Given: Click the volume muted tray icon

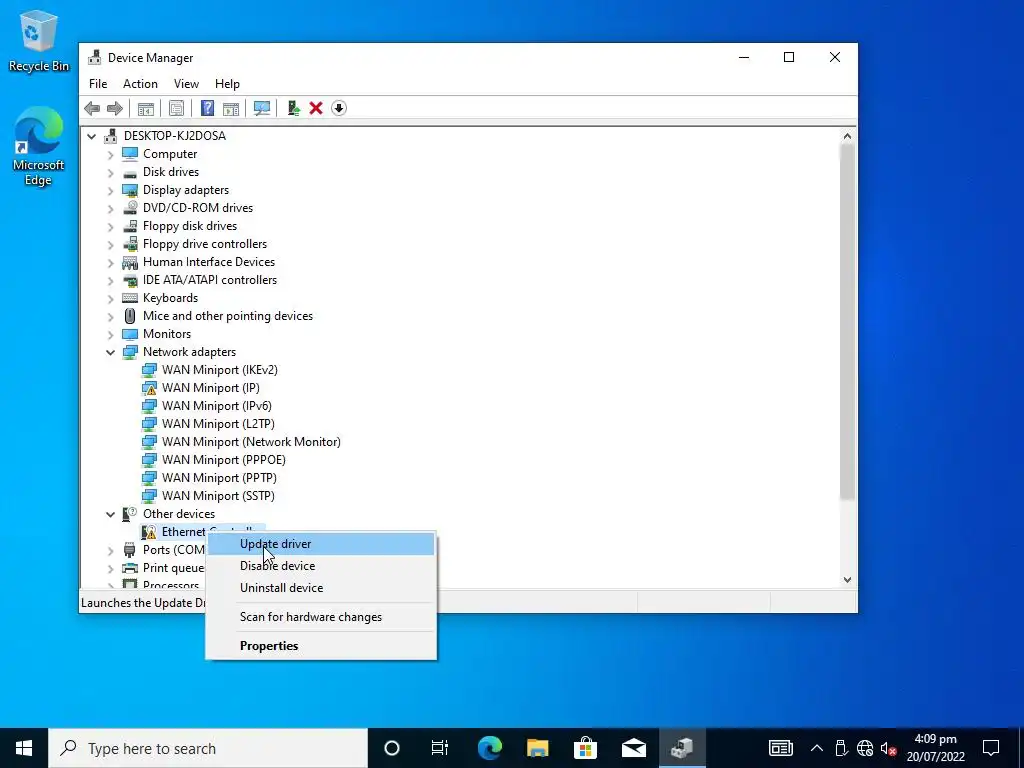Looking at the screenshot, I should (888, 748).
